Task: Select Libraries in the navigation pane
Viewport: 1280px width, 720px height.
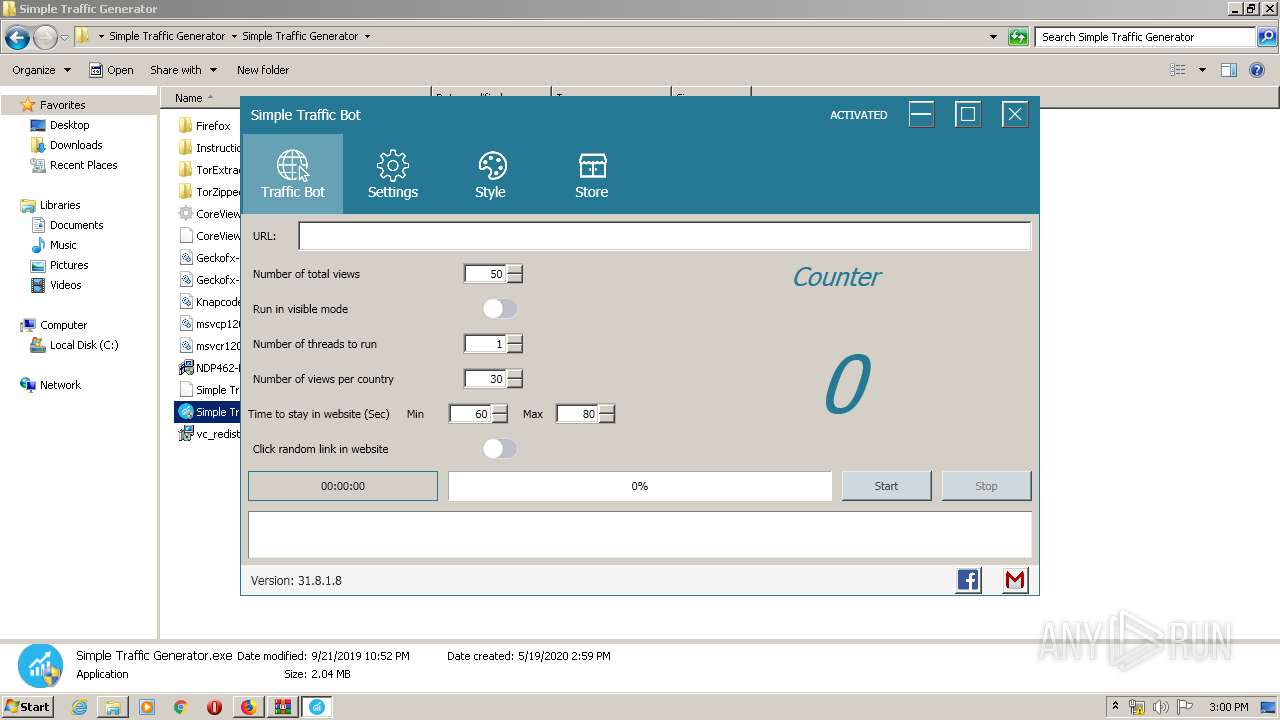Action: [60, 205]
